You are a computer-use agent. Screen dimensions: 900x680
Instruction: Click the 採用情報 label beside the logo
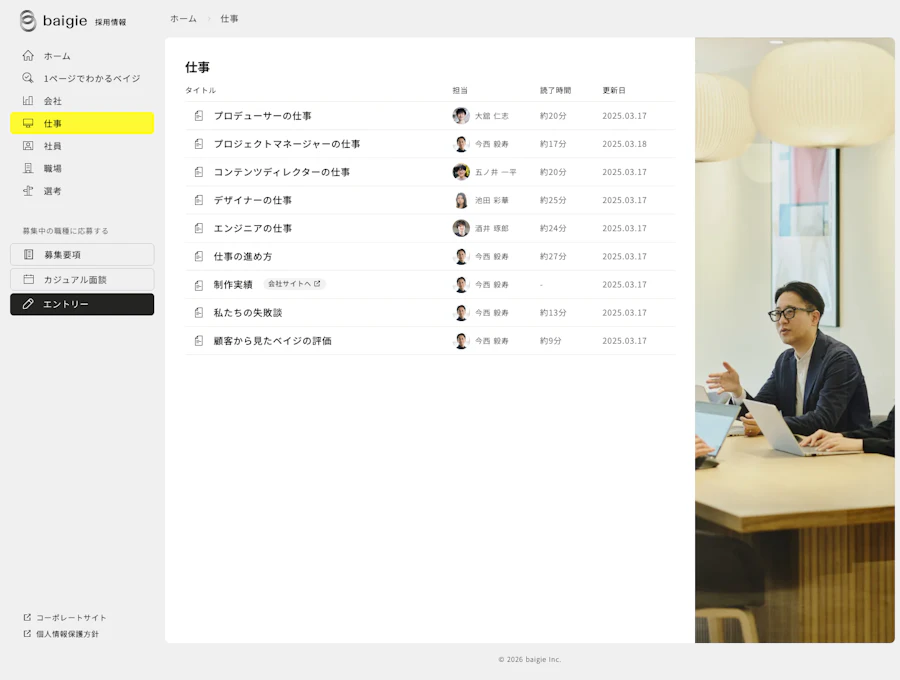(x=111, y=22)
